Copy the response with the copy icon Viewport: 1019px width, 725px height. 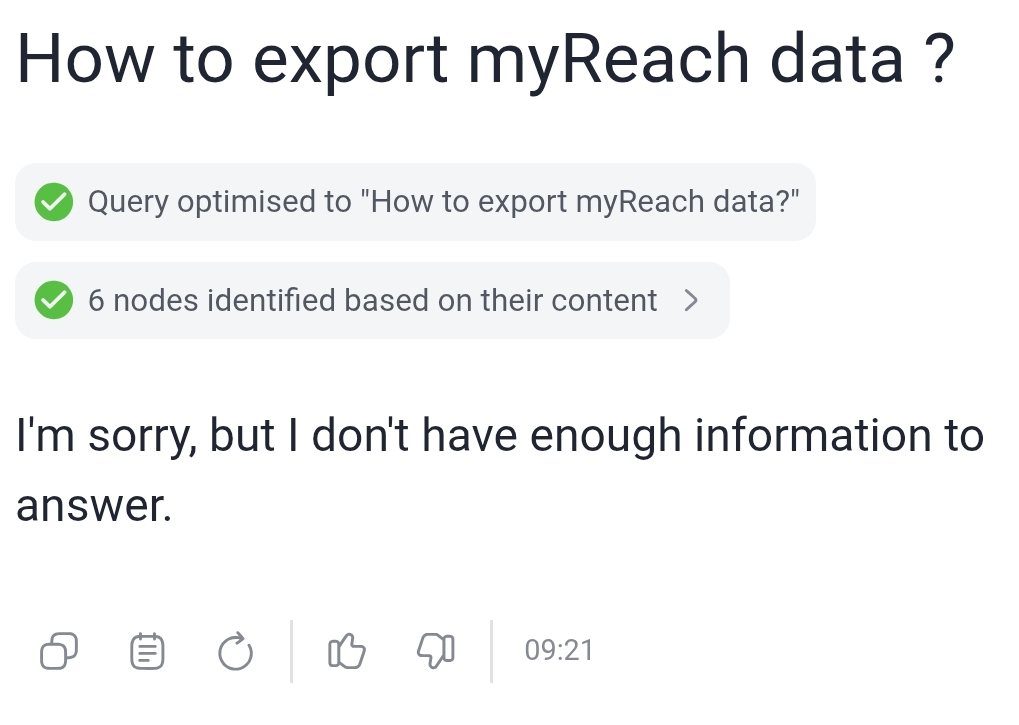59,651
